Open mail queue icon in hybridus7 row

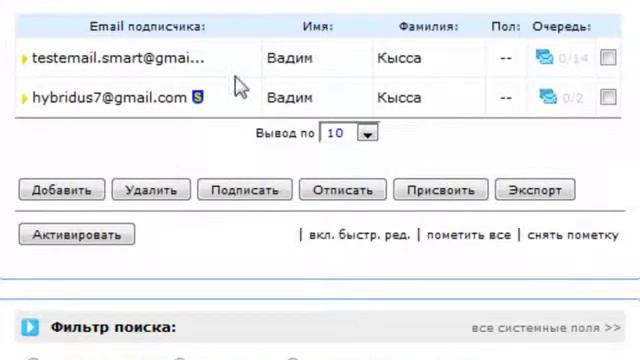pos(548,97)
